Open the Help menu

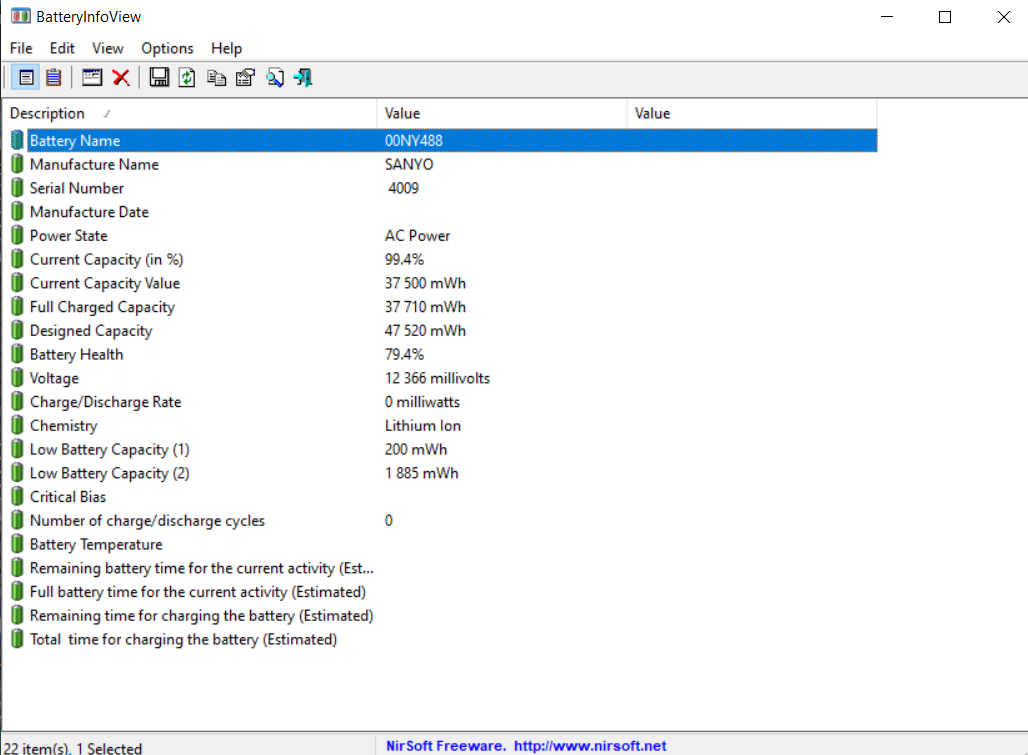(x=226, y=48)
